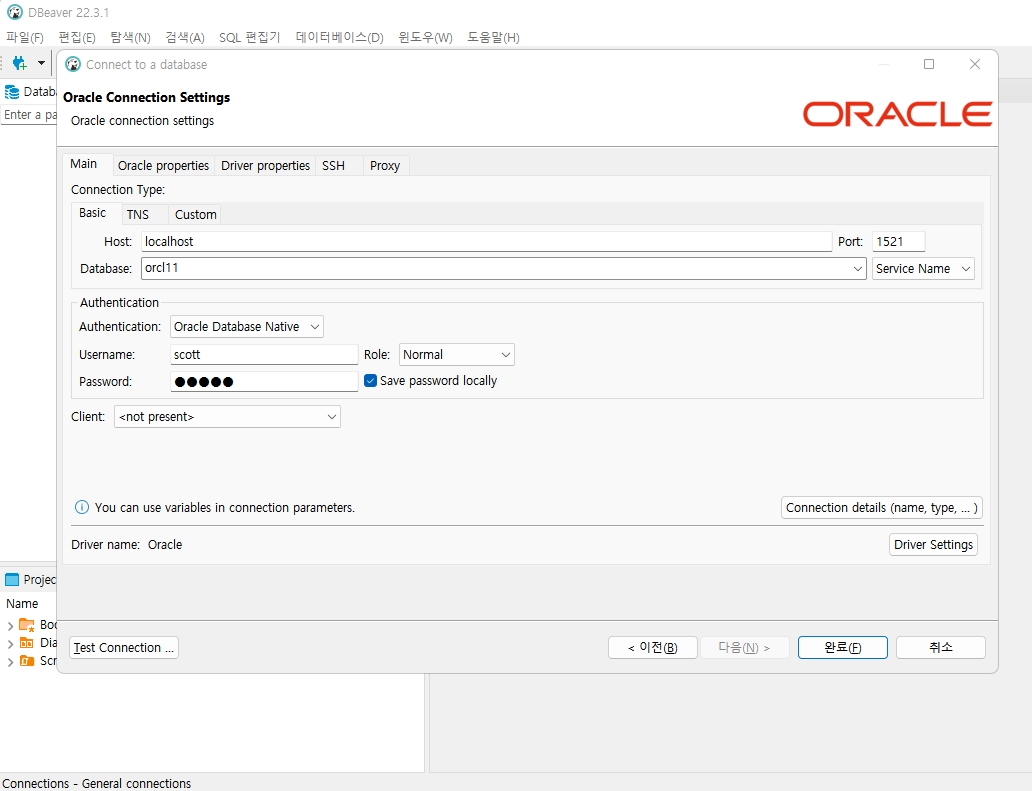
Task: Click the info icon beside variables hint
Action: coord(82,507)
